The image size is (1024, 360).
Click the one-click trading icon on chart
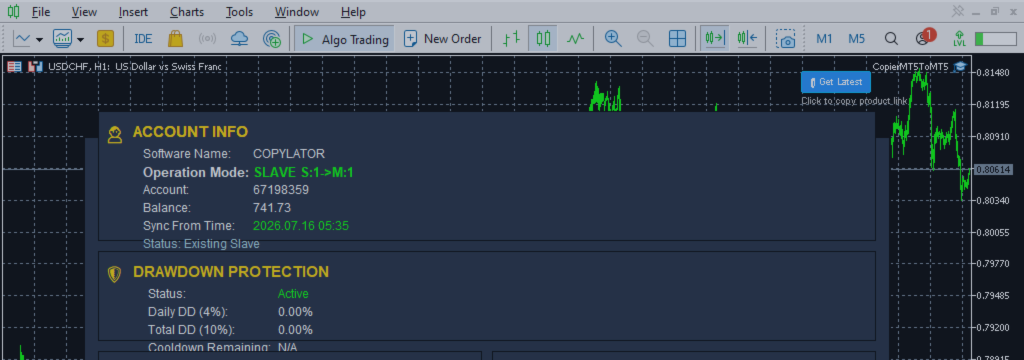pos(35,67)
